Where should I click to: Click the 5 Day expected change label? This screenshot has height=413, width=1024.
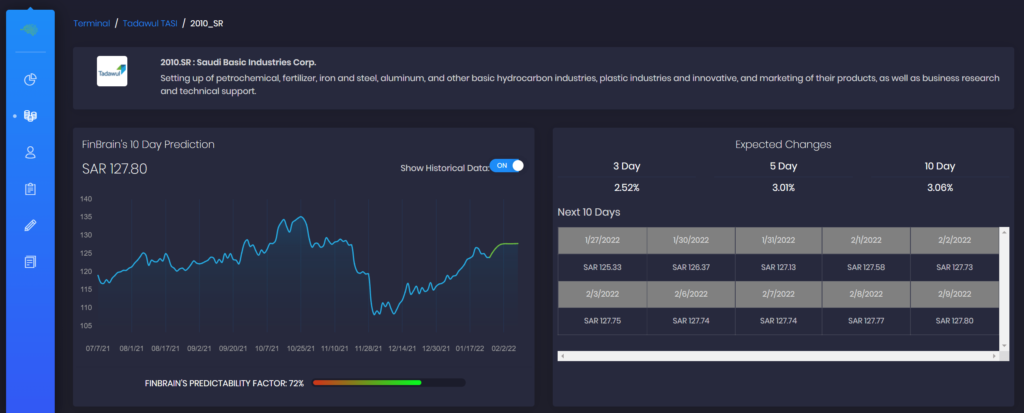click(783, 166)
